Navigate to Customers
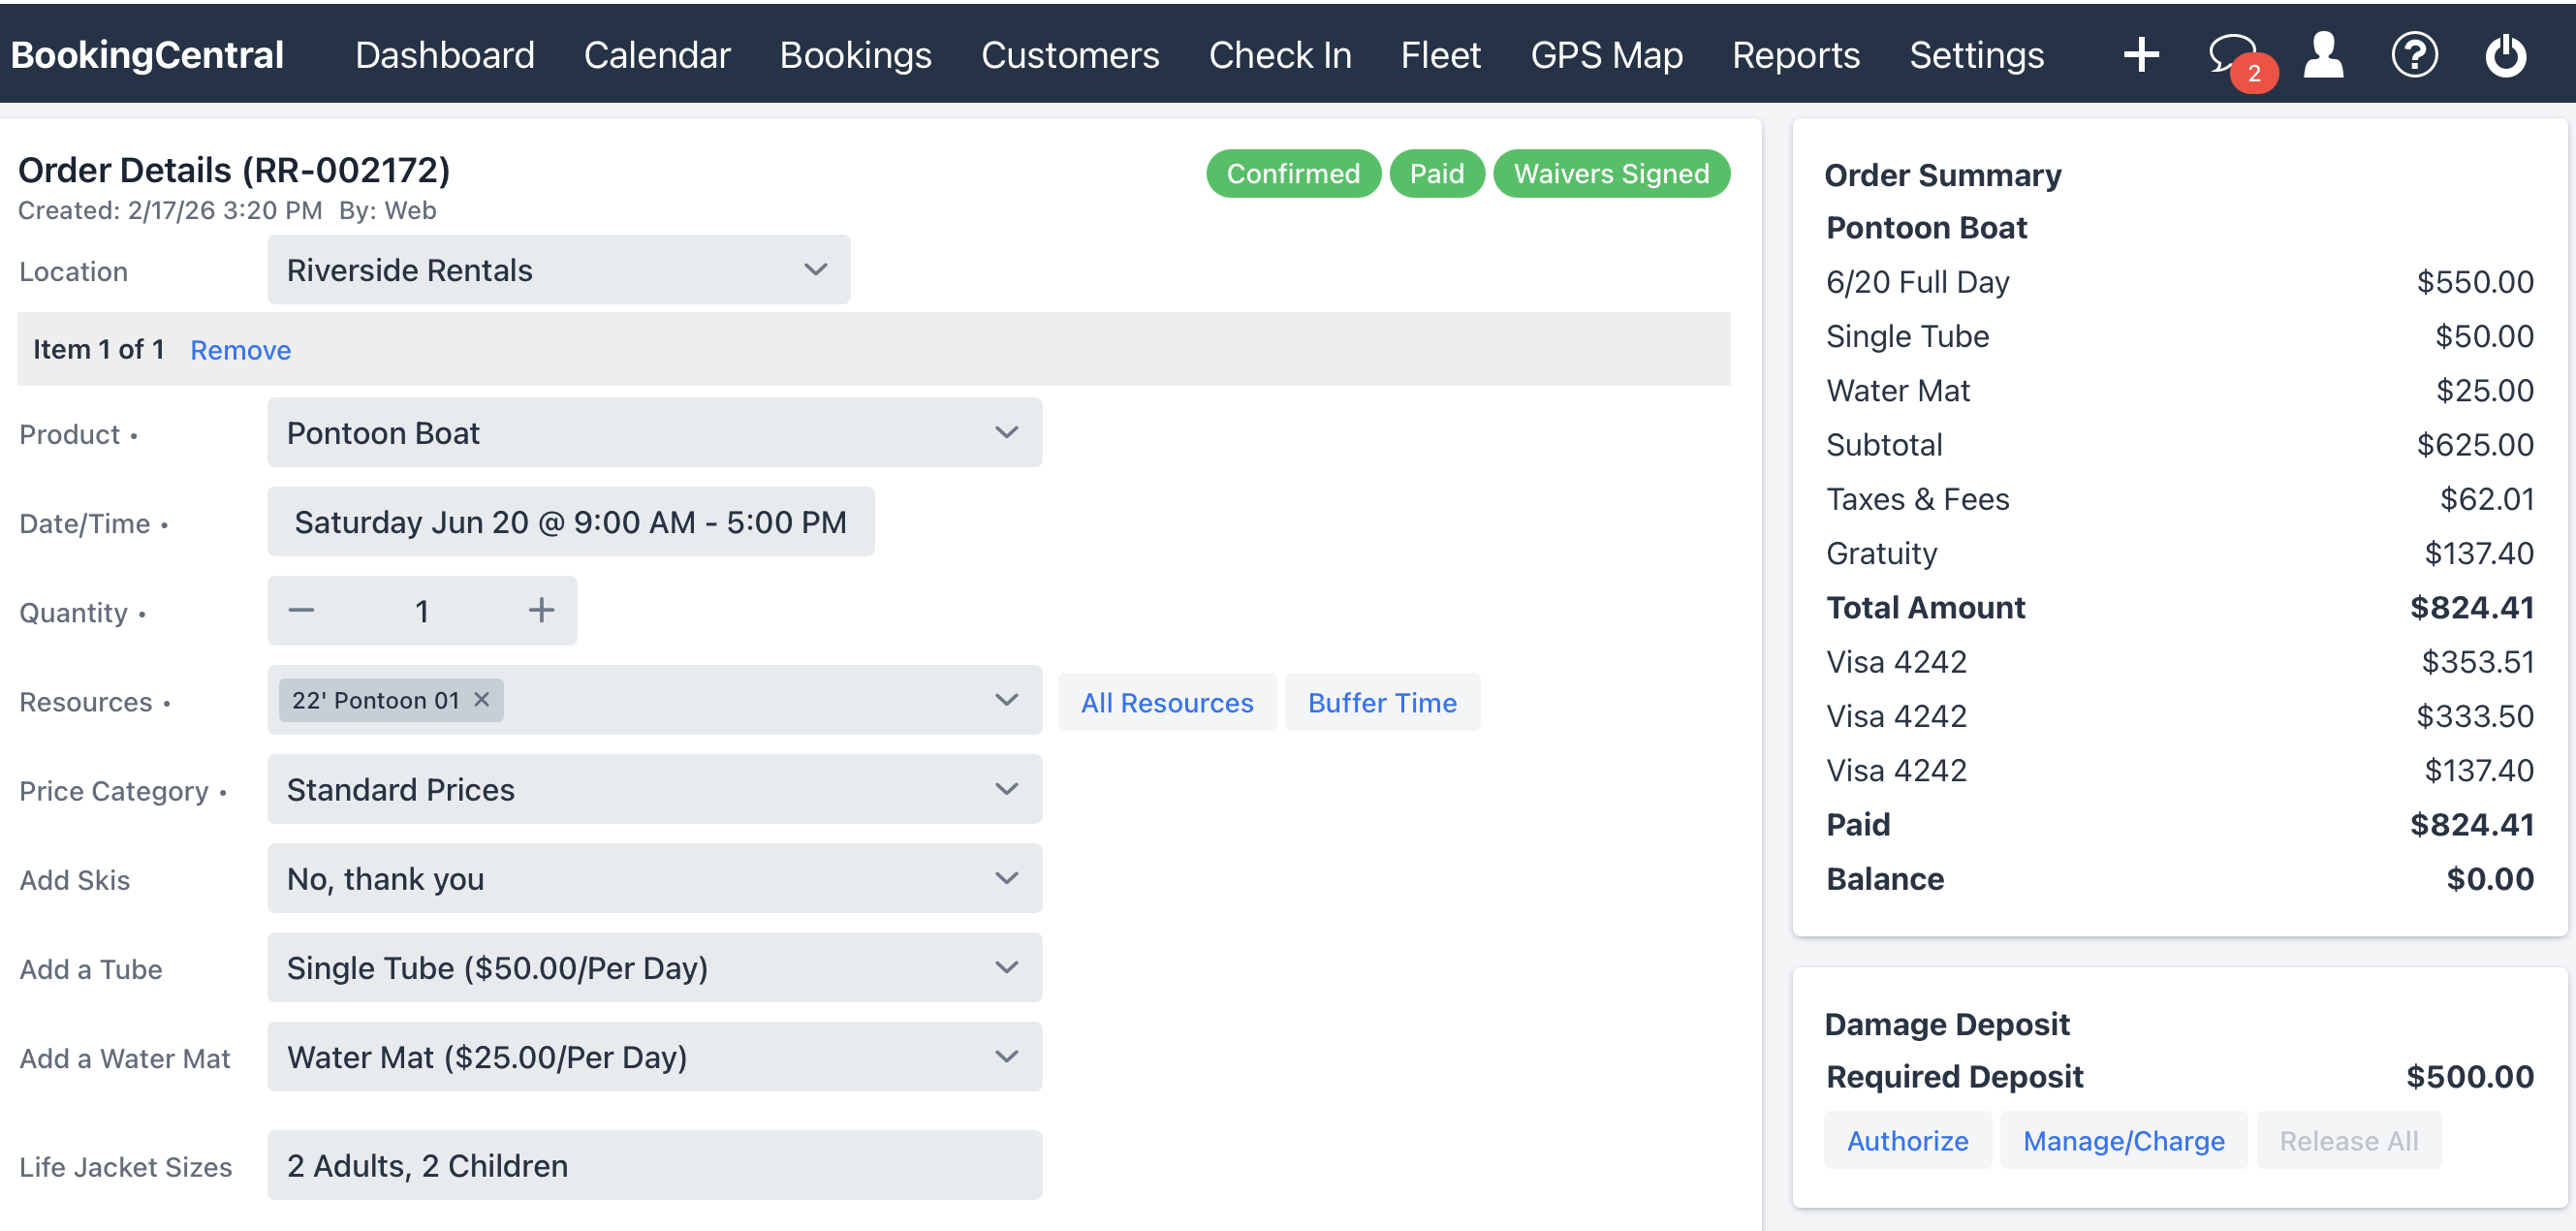The height and width of the screenshot is (1231, 2576). pos(1070,55)
